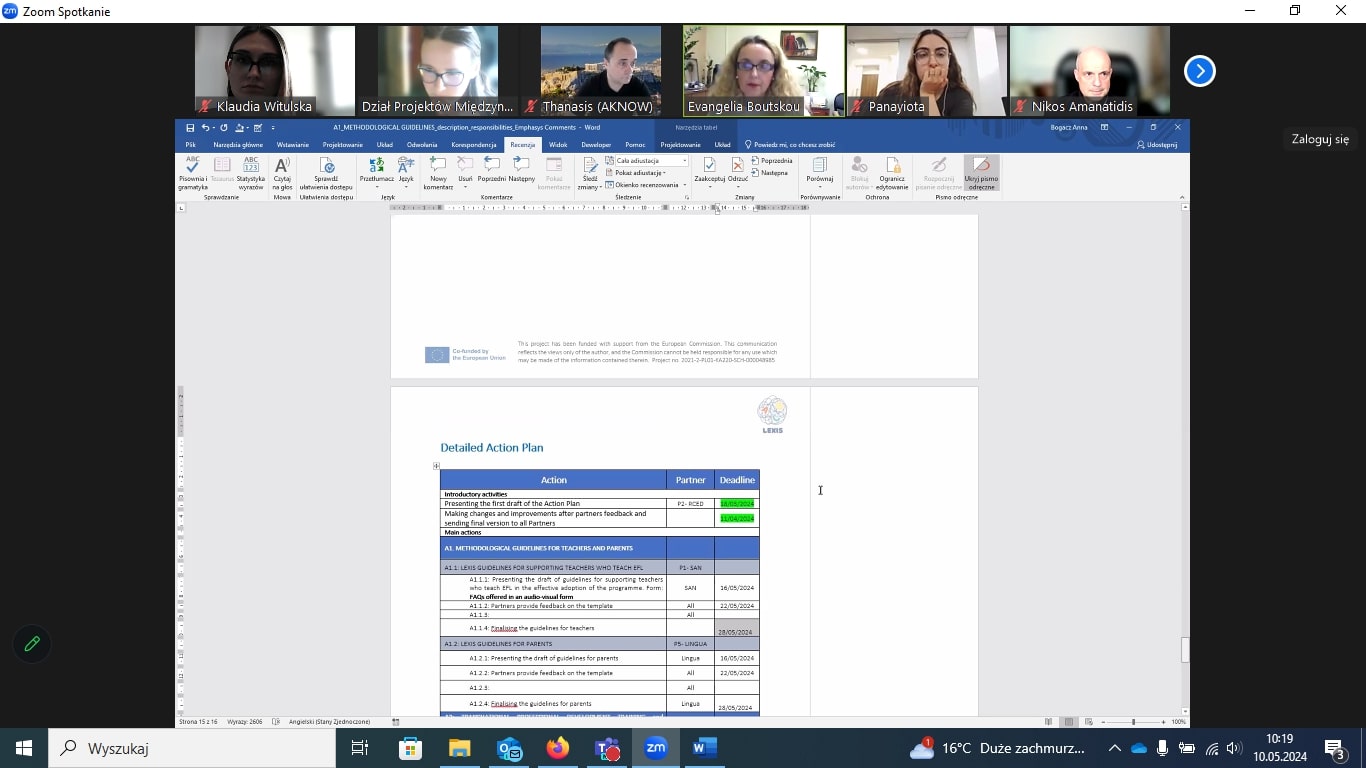This screenshot has height=768, width=1366.
Task: Click Powiedz mi, co chcesz zrobić
Action: click(790, 145)
